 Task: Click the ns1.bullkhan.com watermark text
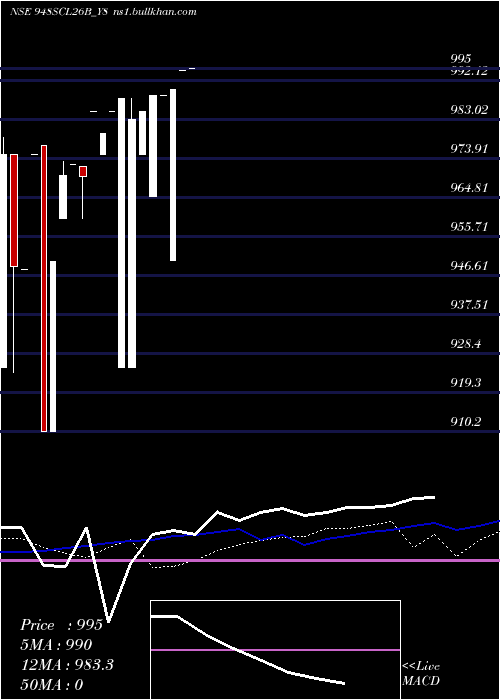[x=154, y=12]
